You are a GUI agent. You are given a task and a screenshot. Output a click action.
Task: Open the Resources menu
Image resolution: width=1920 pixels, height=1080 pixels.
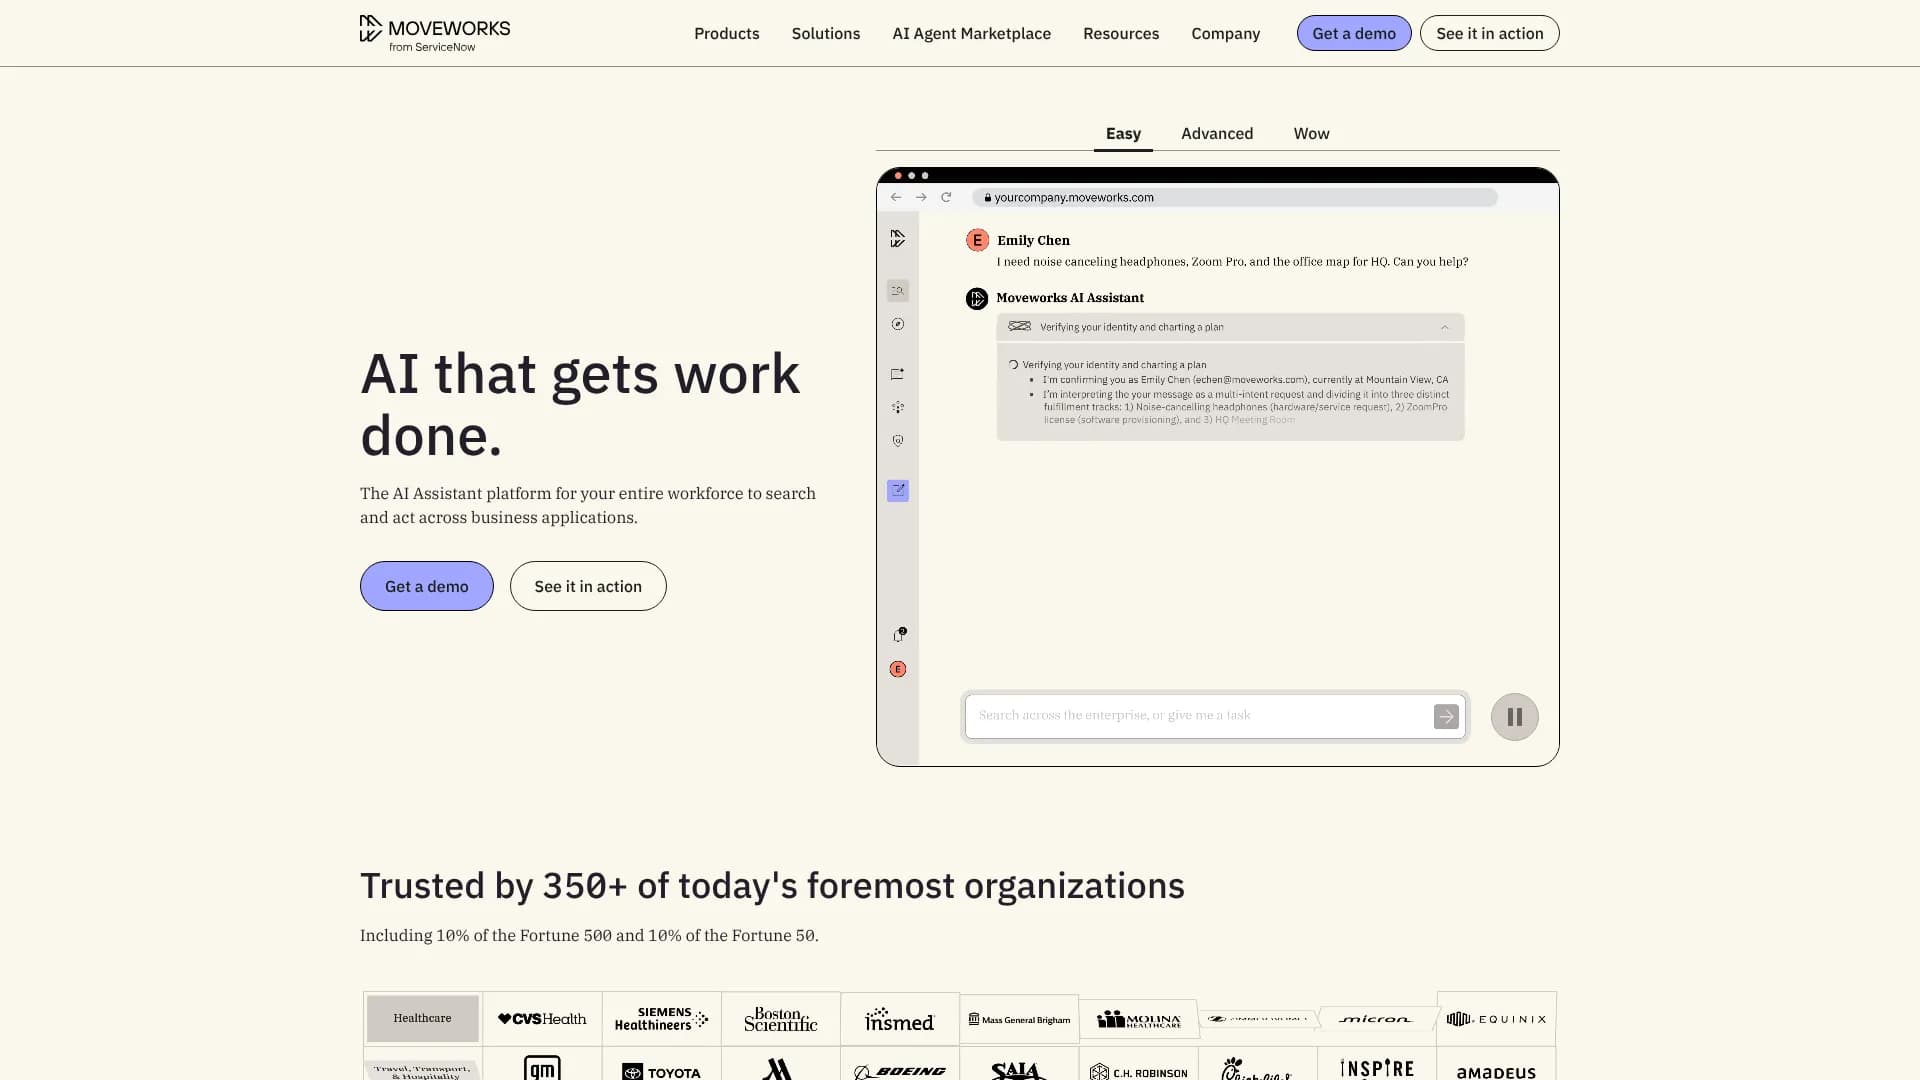pyautogui.click(x=1121, y=33)
